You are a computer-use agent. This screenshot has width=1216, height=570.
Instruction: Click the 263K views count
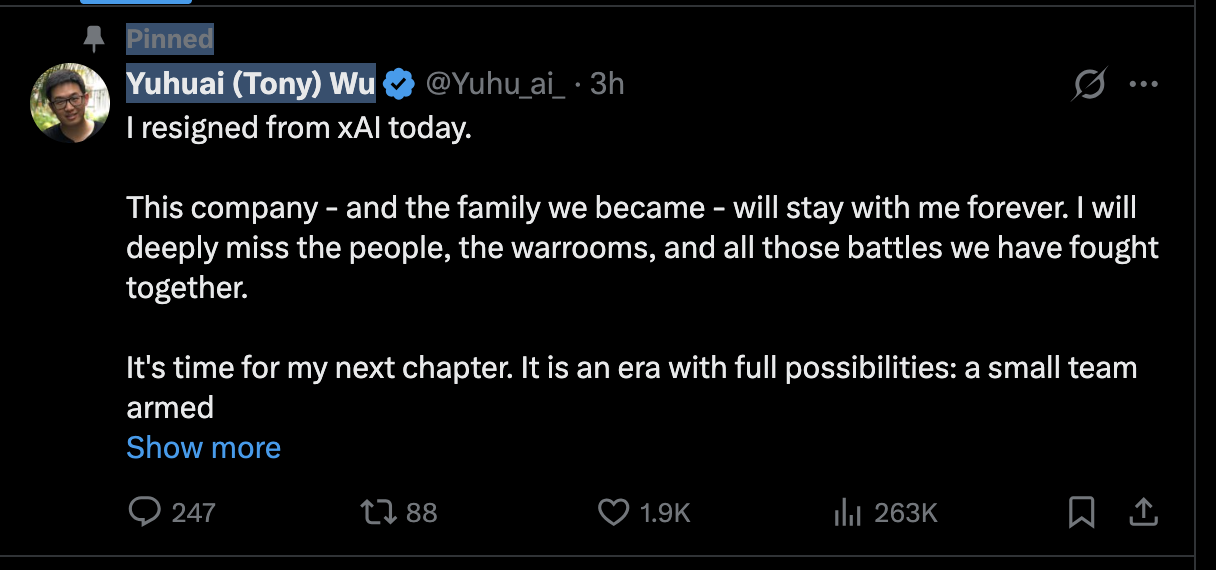[x=905, y=513]
